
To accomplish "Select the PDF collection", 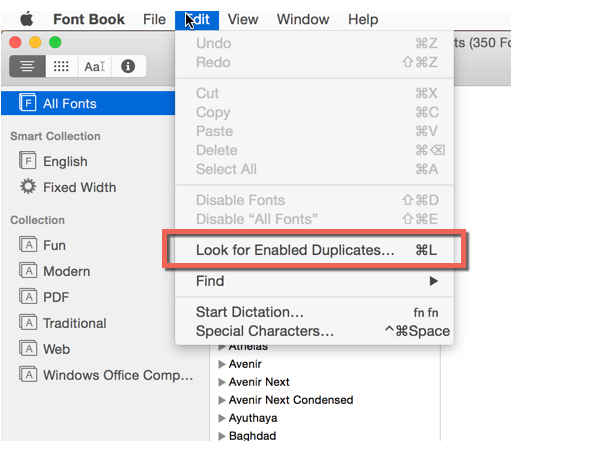I will pos(56,297).
